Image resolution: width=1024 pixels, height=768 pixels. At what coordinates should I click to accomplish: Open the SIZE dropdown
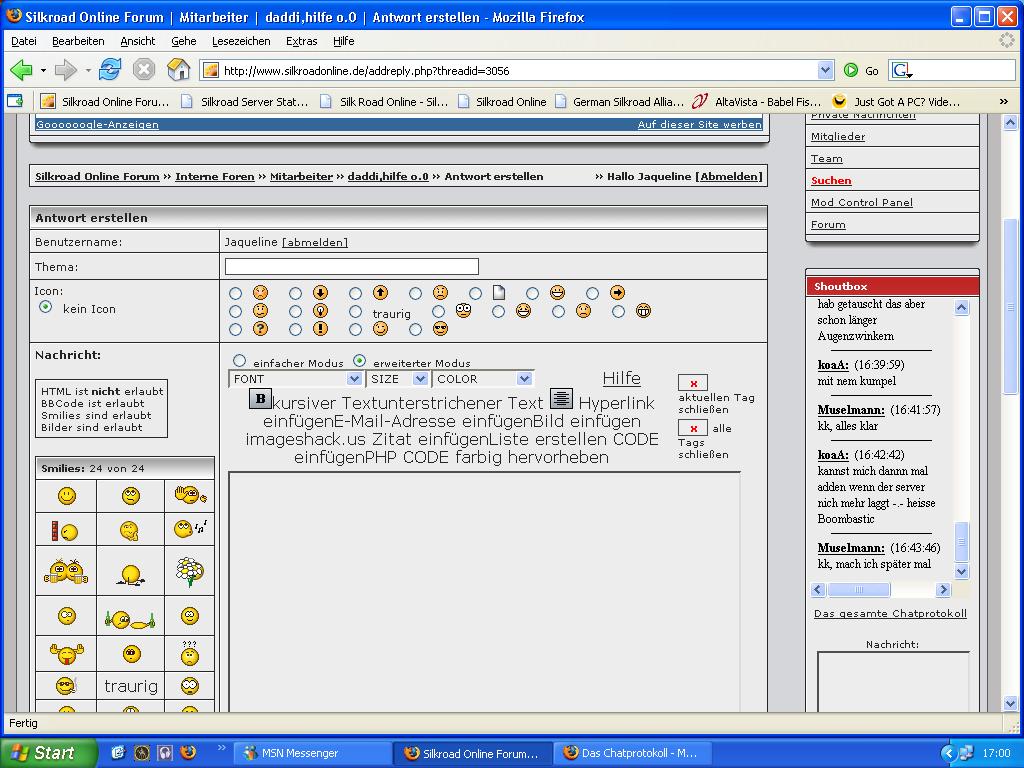[x=398, y=379]
